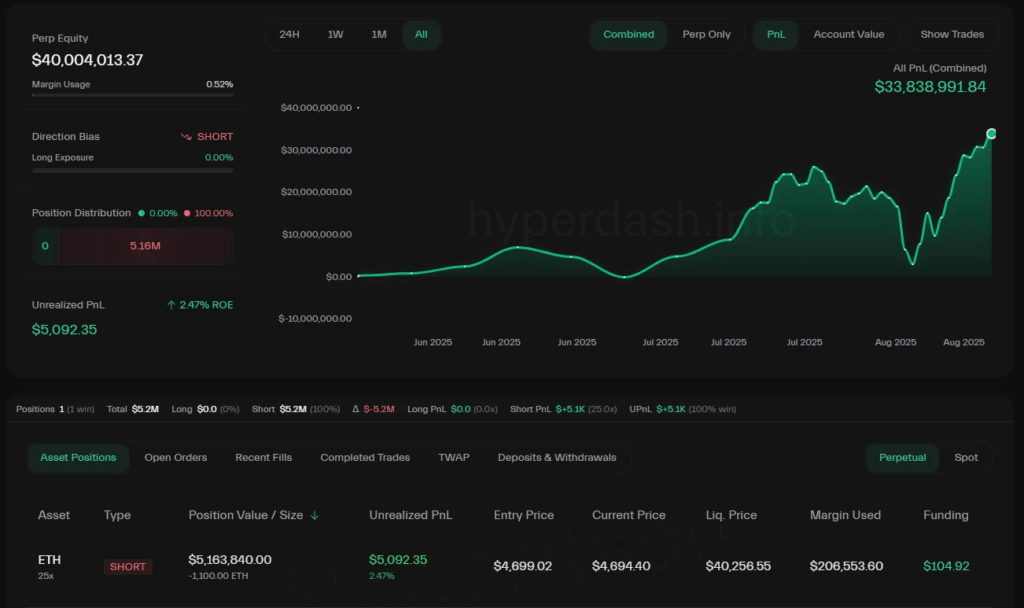This screenshot has width=1024, height=608.
Task: Click the red 5.16M position distribution bar
Action: click(145, 246)
